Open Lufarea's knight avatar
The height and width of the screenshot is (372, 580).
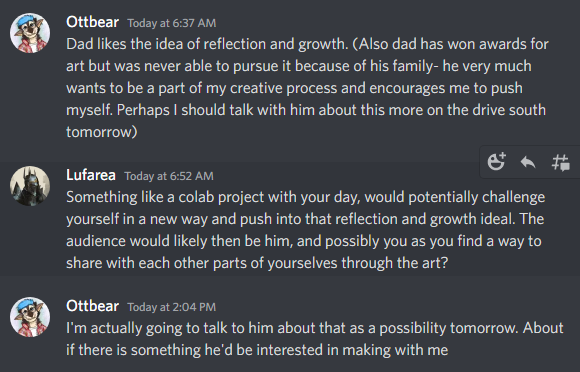(30, 186)
